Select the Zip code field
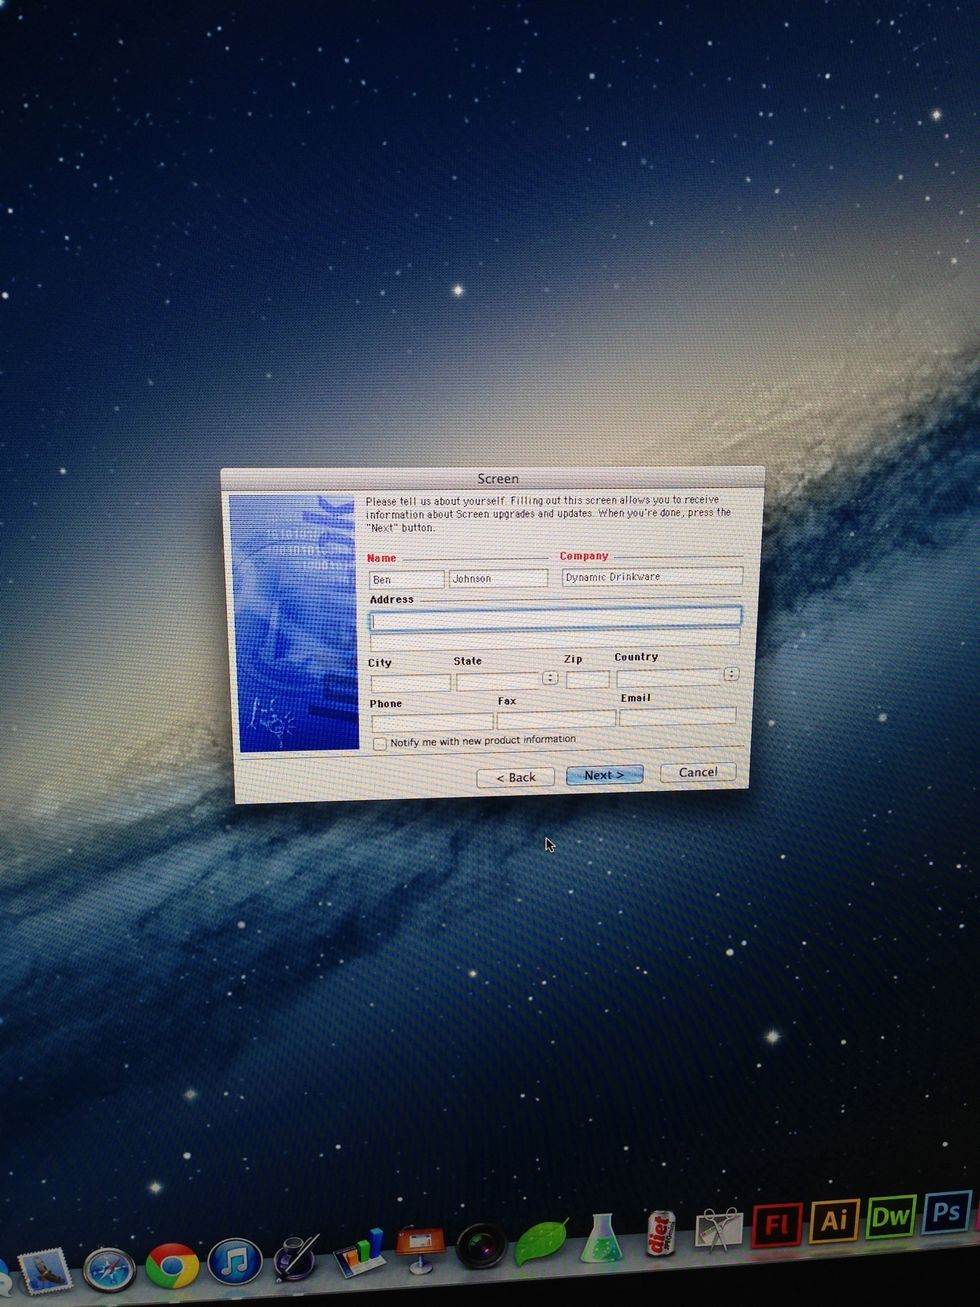Screen dimensions: 980x1307 [x=587, y=680]
